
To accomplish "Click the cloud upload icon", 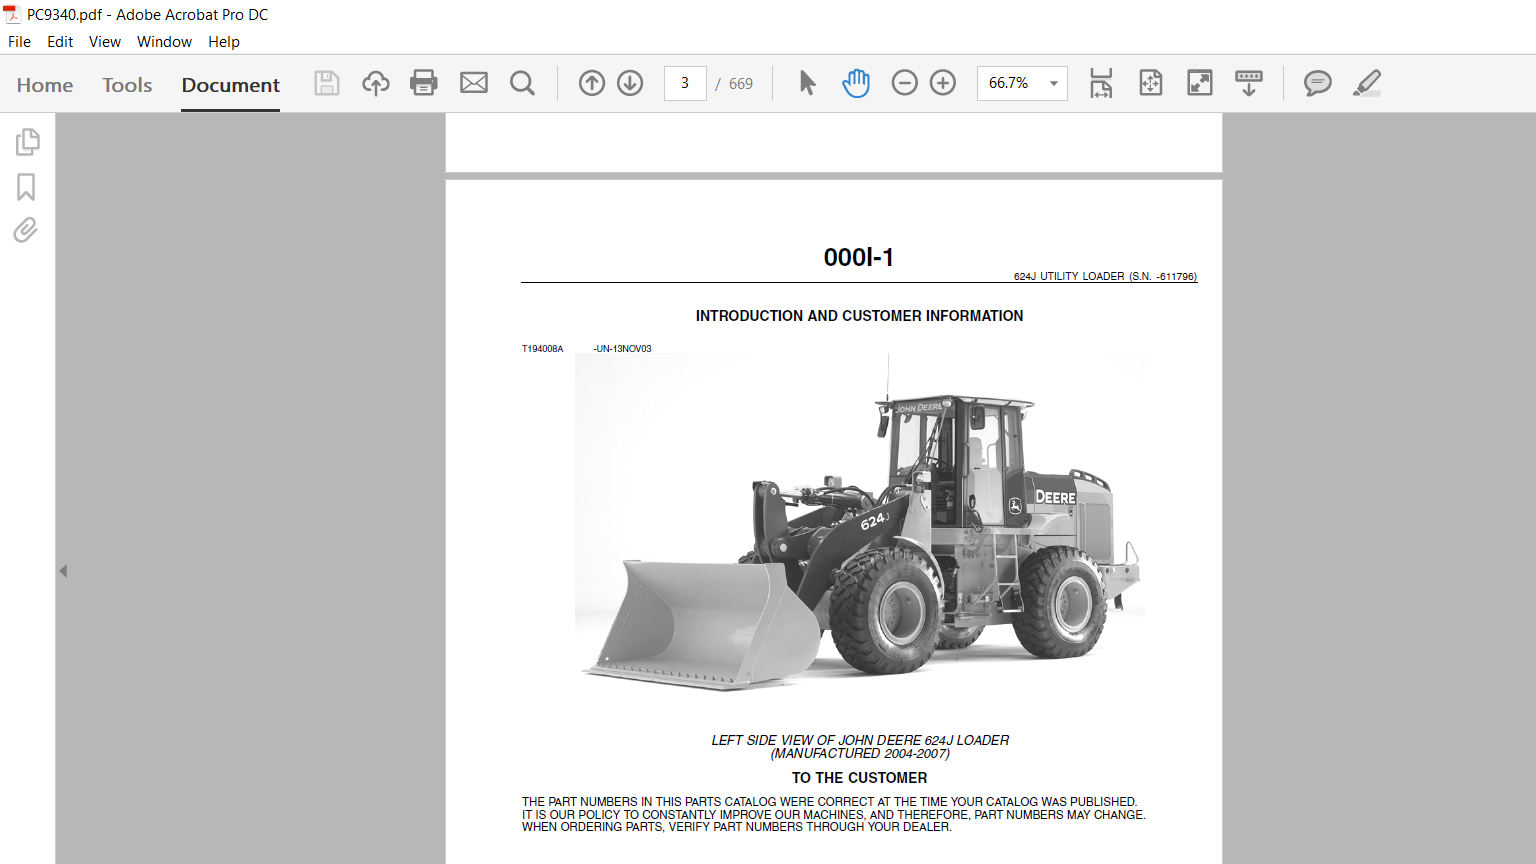I will (x=376, y=83).
